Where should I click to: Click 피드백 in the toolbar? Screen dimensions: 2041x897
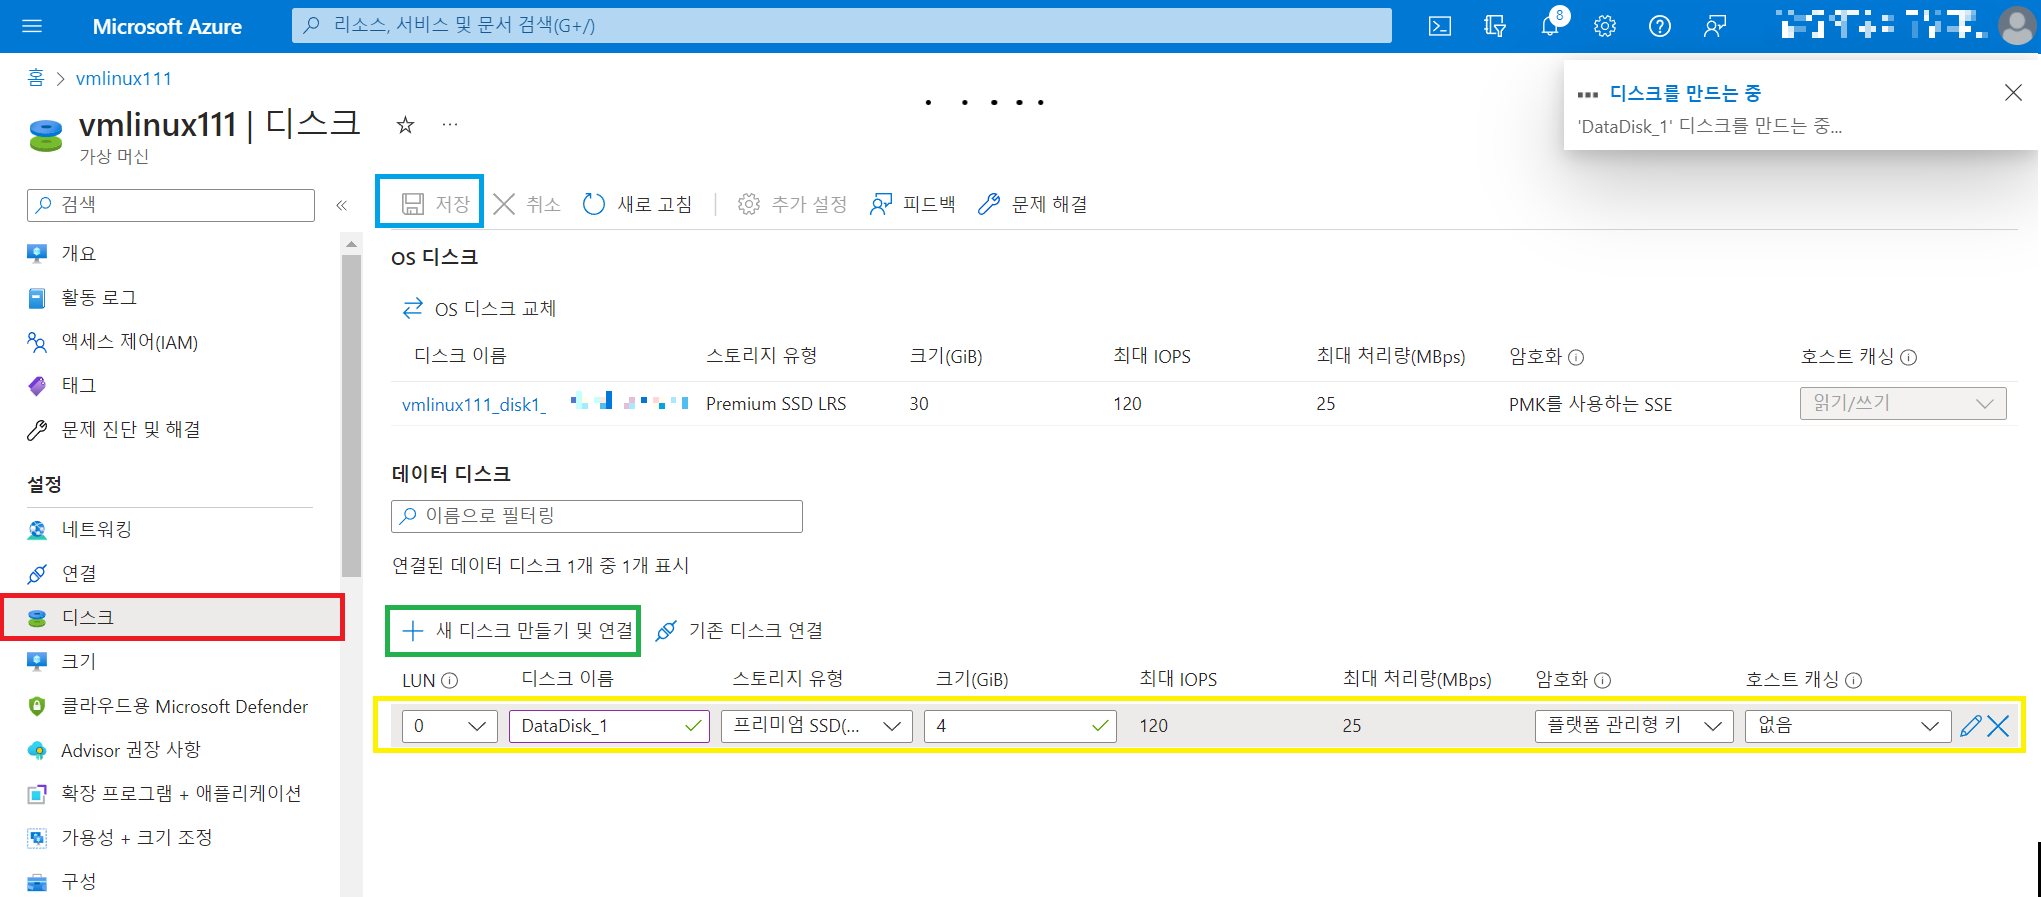pyautogui.click(x=913, y=204)
